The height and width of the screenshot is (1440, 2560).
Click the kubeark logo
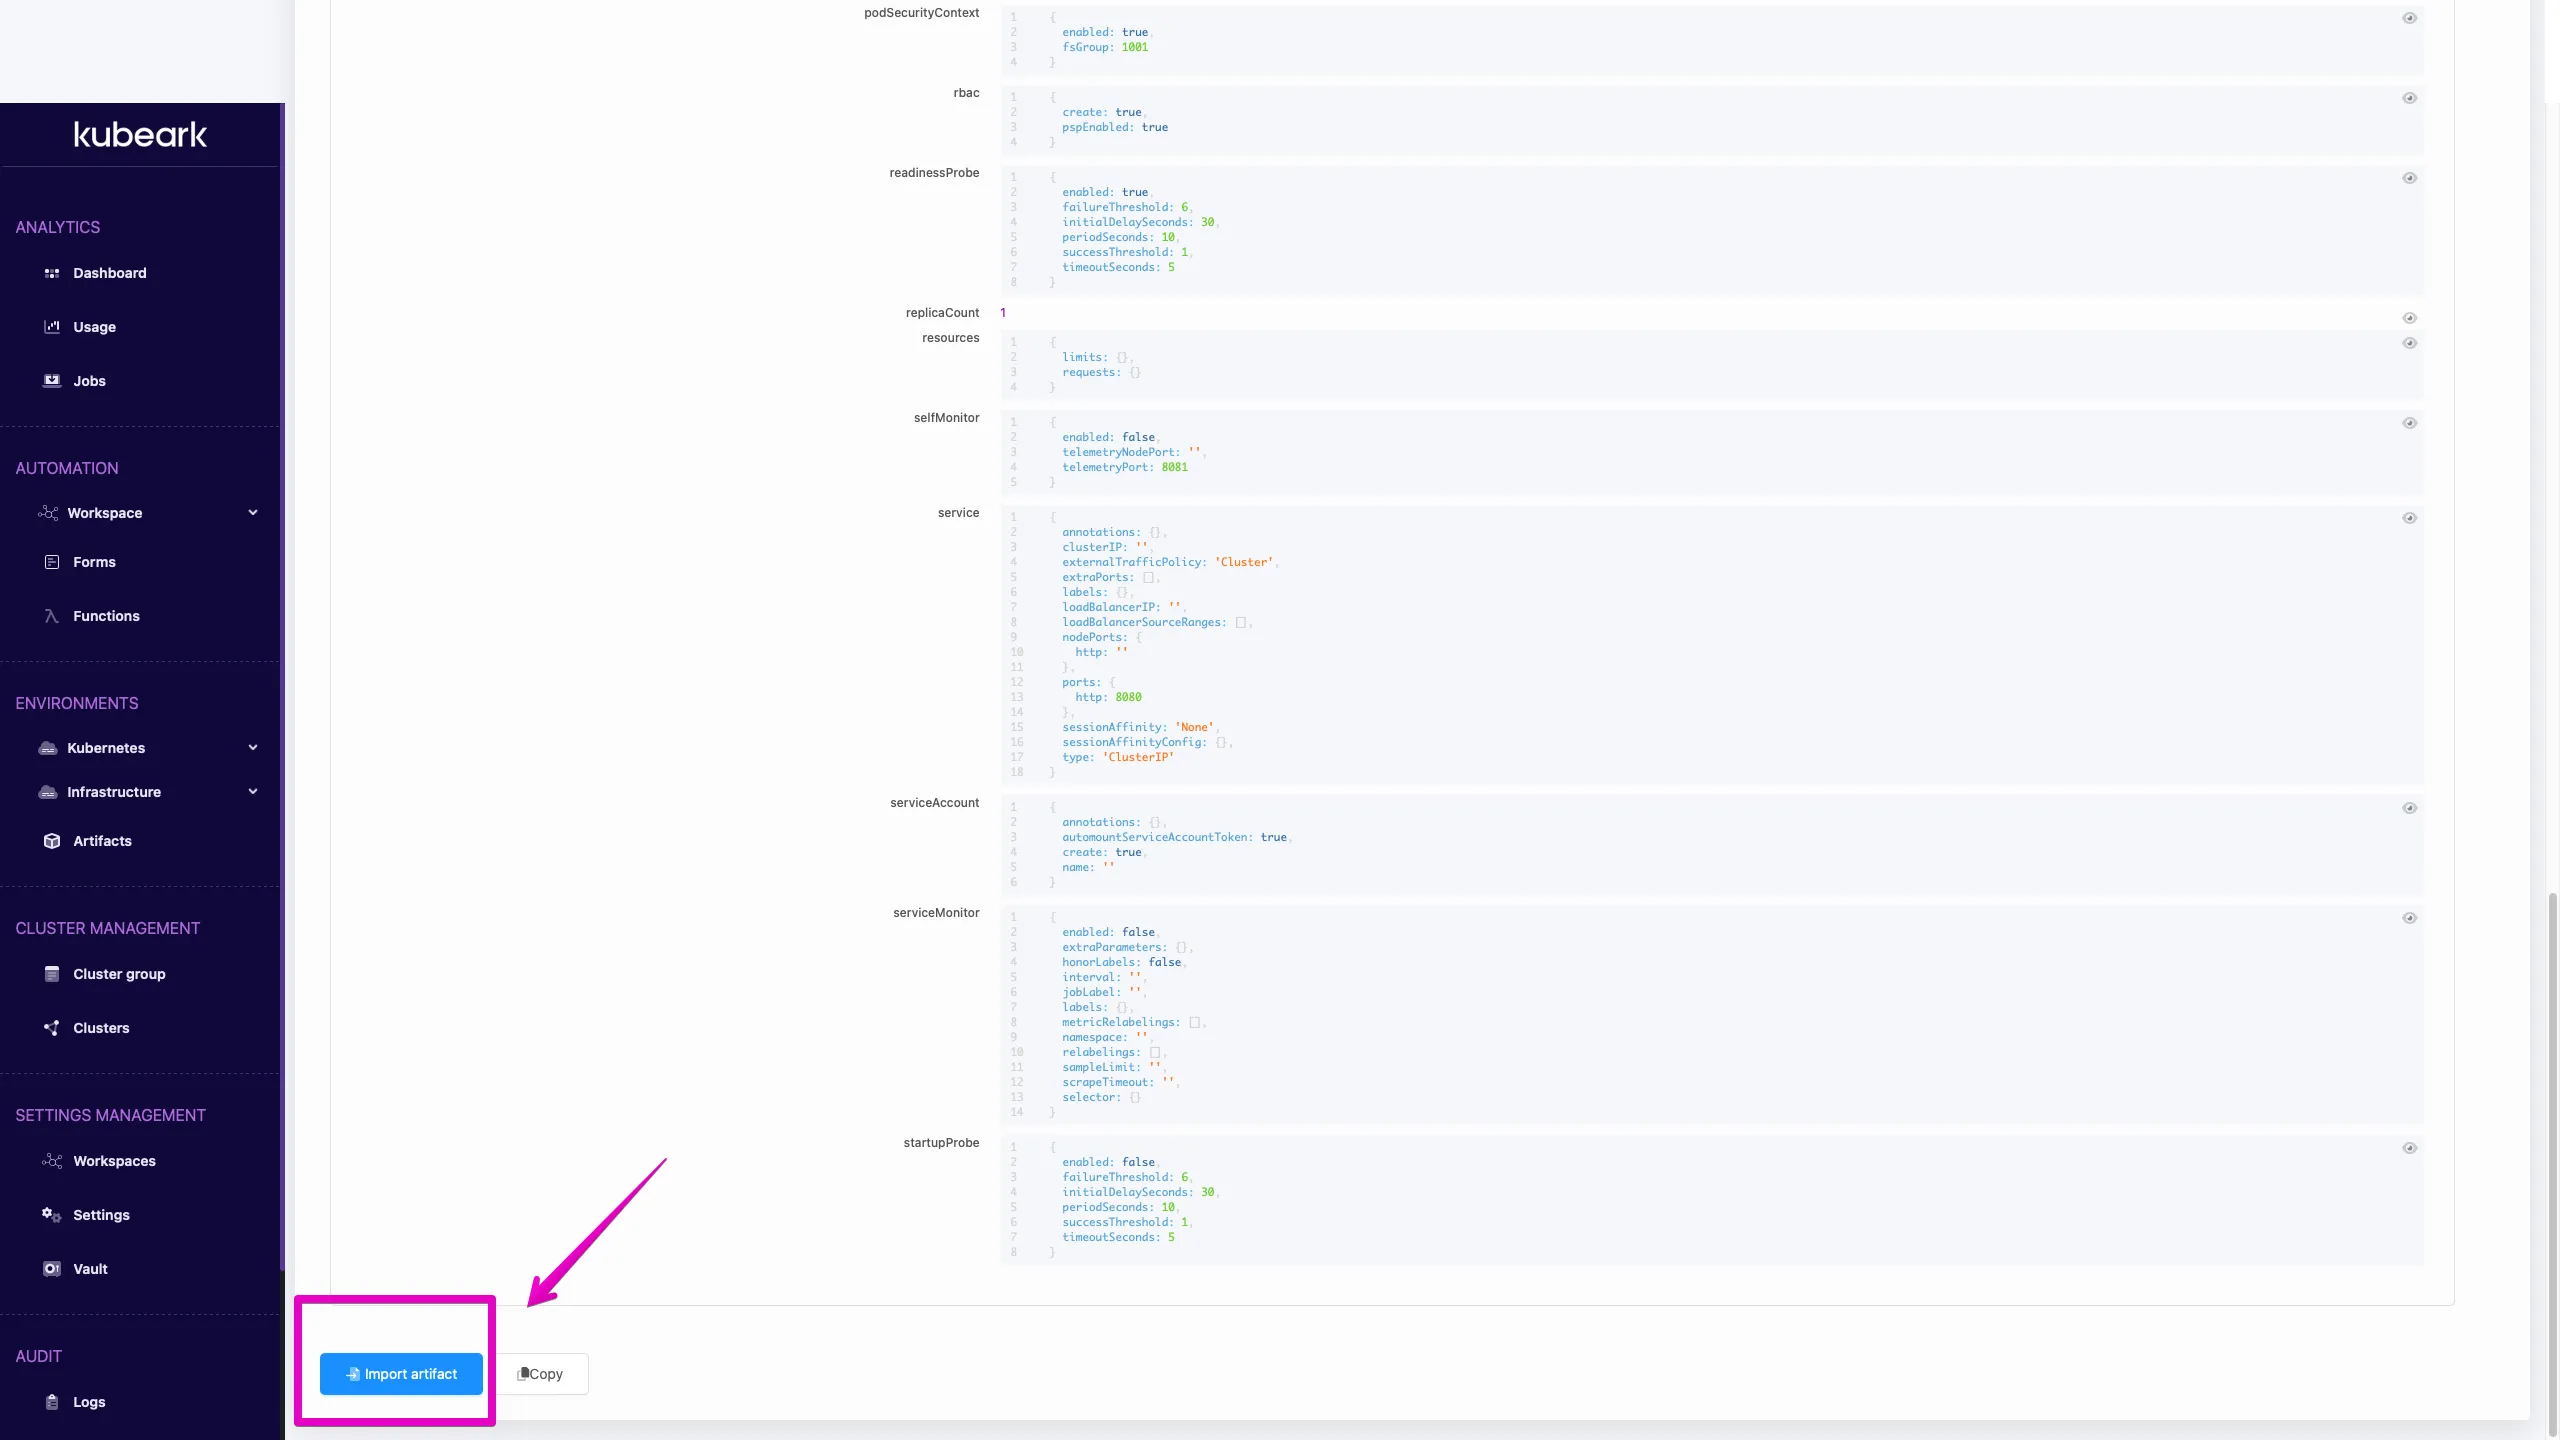(140, 135)
